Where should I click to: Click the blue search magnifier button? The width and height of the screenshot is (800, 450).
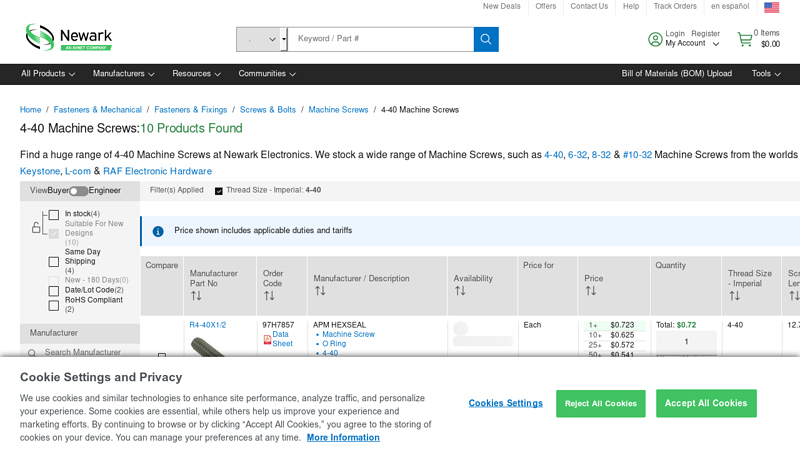[486, 39]
